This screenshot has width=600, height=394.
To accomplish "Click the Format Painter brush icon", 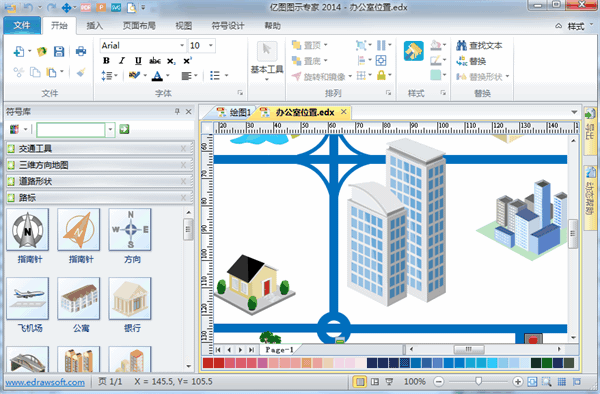I will [81, 72].
